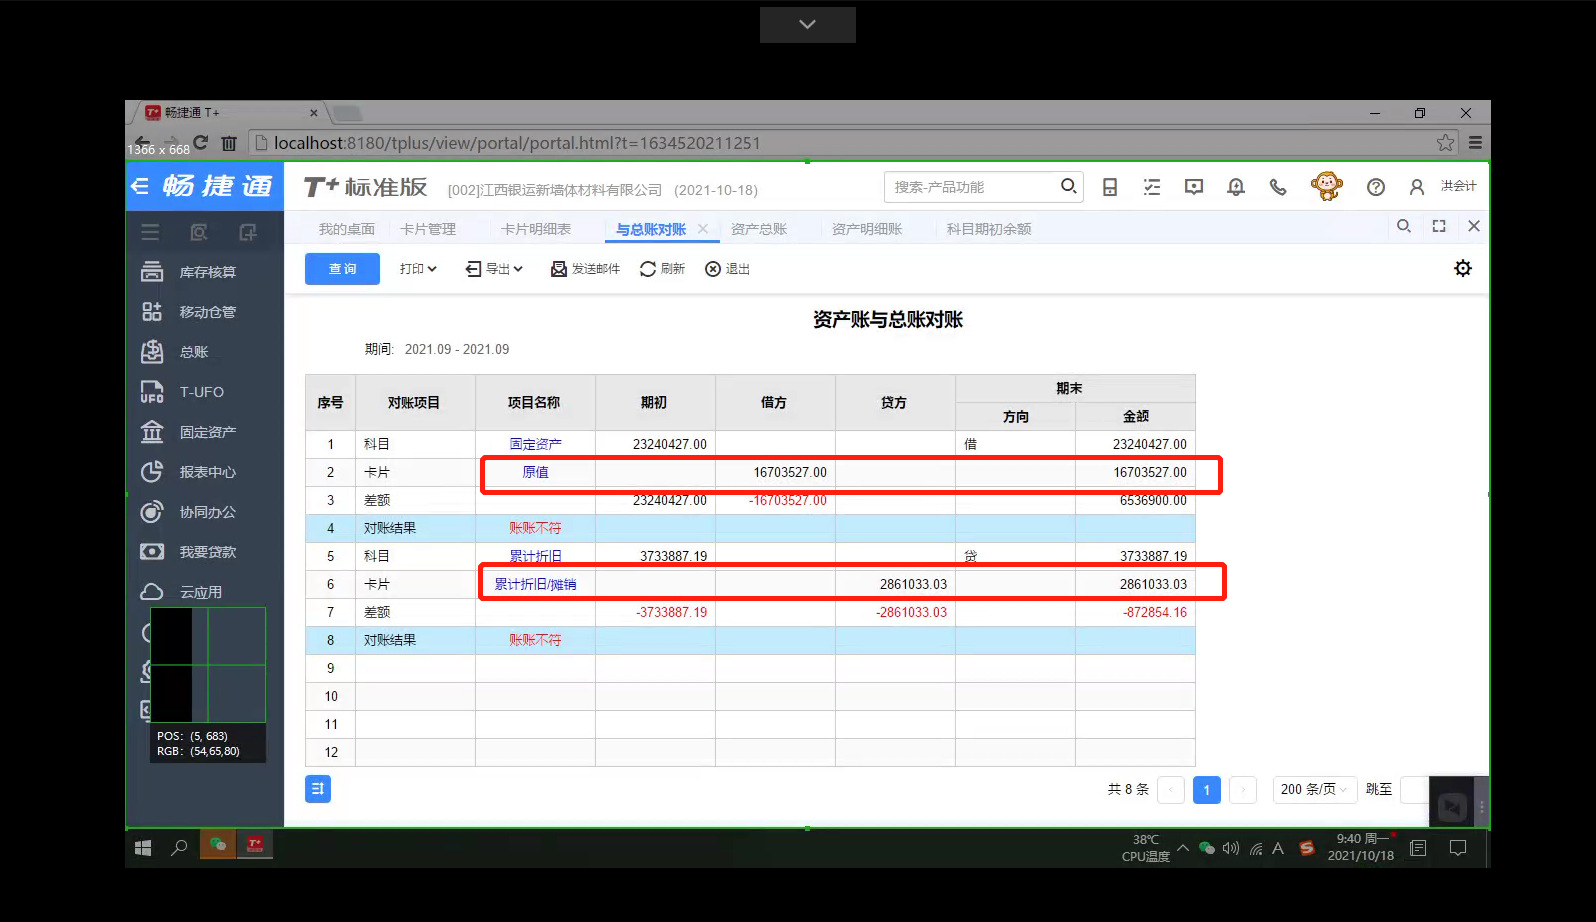The image size is (1596, 922).
Task: Reload the browser page
Action: (x=201, y=142)
